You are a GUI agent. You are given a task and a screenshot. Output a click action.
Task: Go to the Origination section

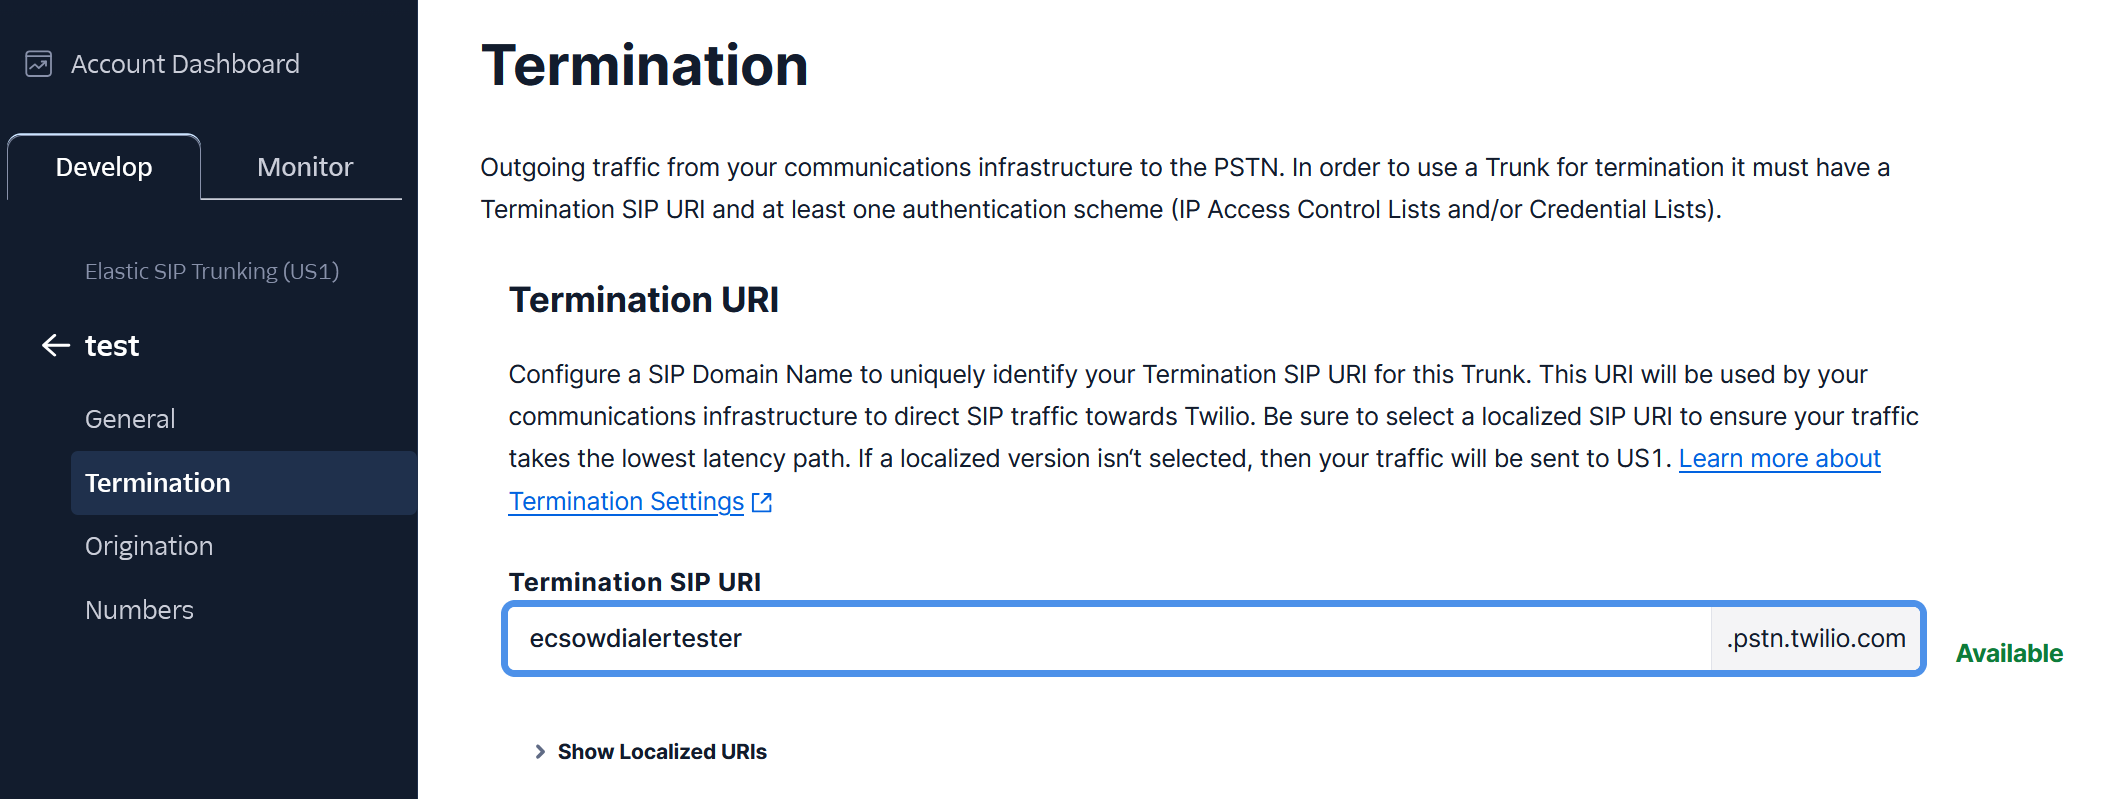point(149,546)
